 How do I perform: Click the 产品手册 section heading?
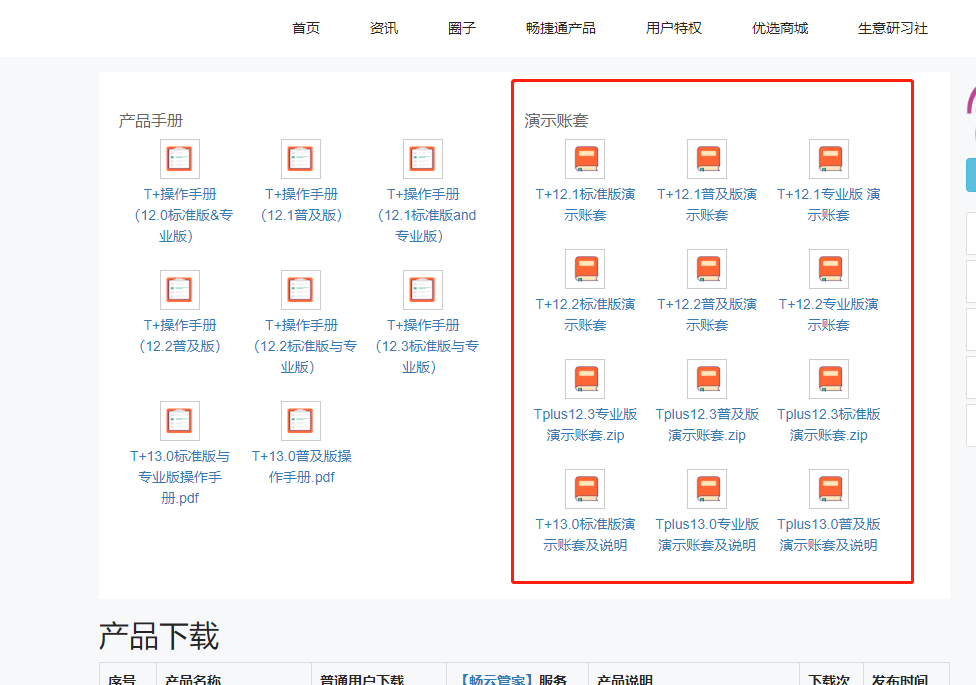click(x=151, y=120)
